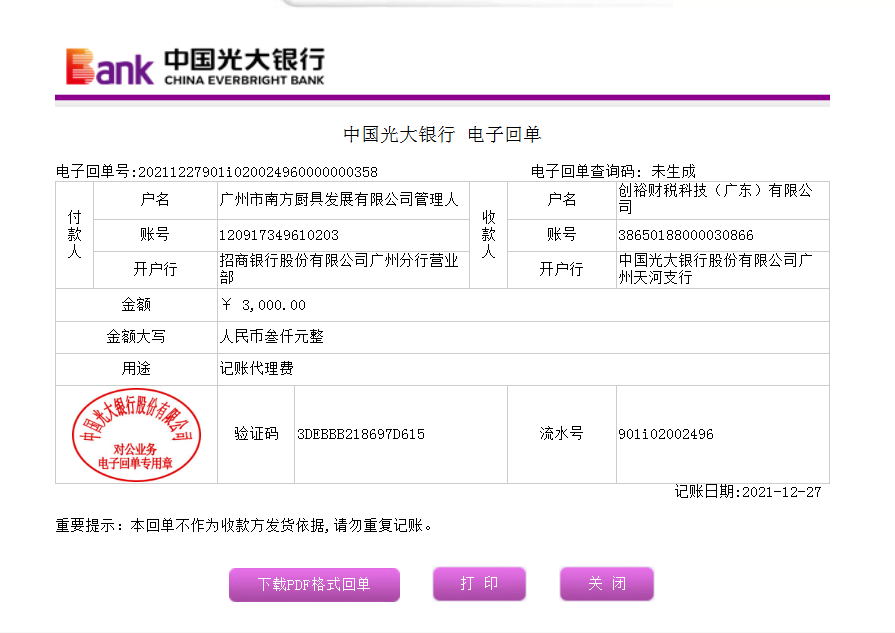Click the 收款人 row header

(489, 235)
